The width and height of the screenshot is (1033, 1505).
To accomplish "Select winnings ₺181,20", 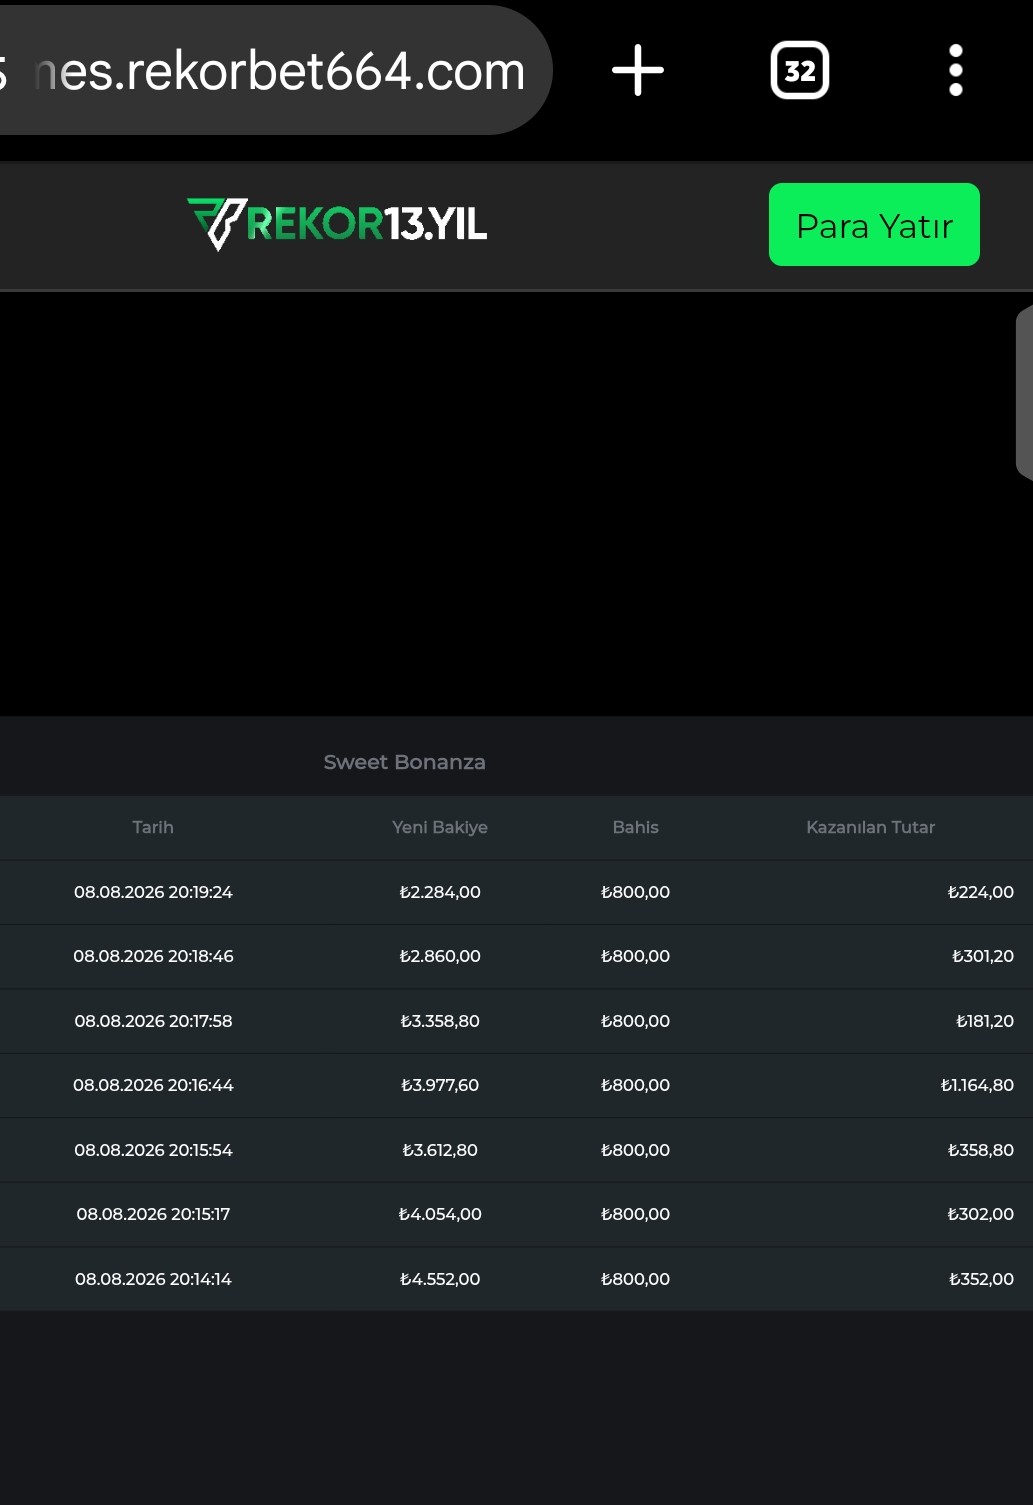I will coord(984,1021).
